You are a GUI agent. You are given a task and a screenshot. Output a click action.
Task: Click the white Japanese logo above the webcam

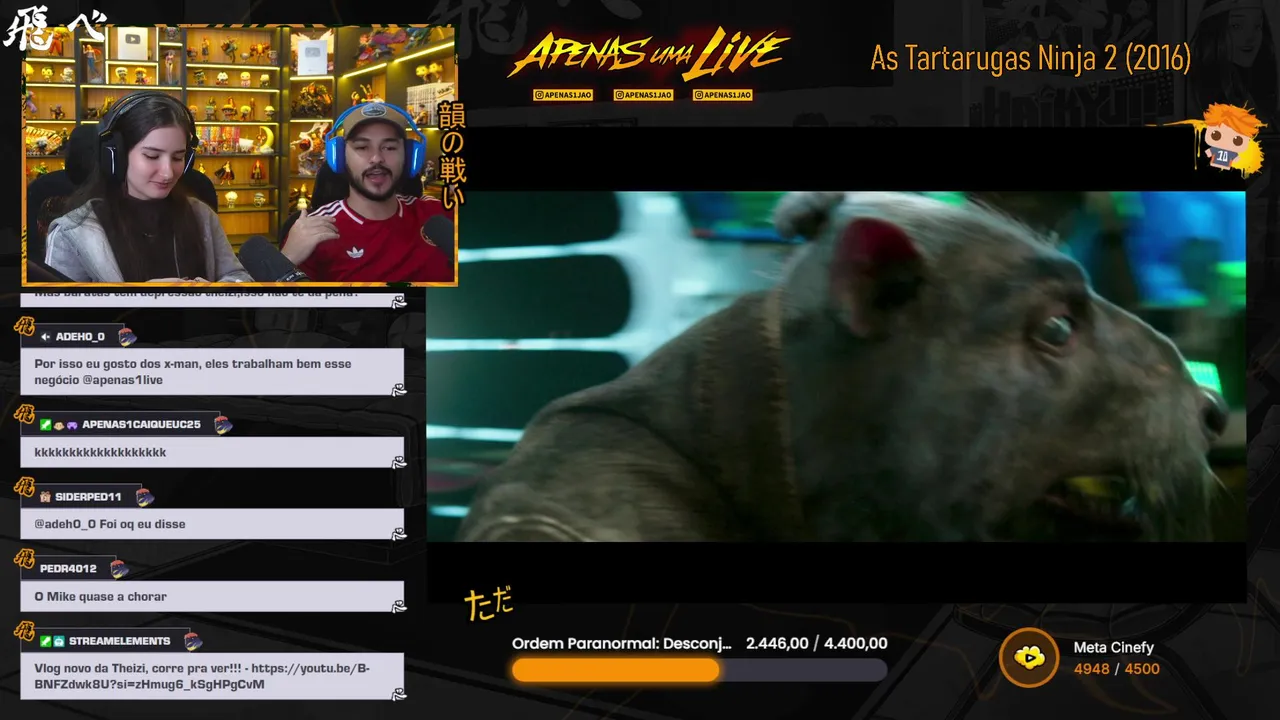(55, 28)
